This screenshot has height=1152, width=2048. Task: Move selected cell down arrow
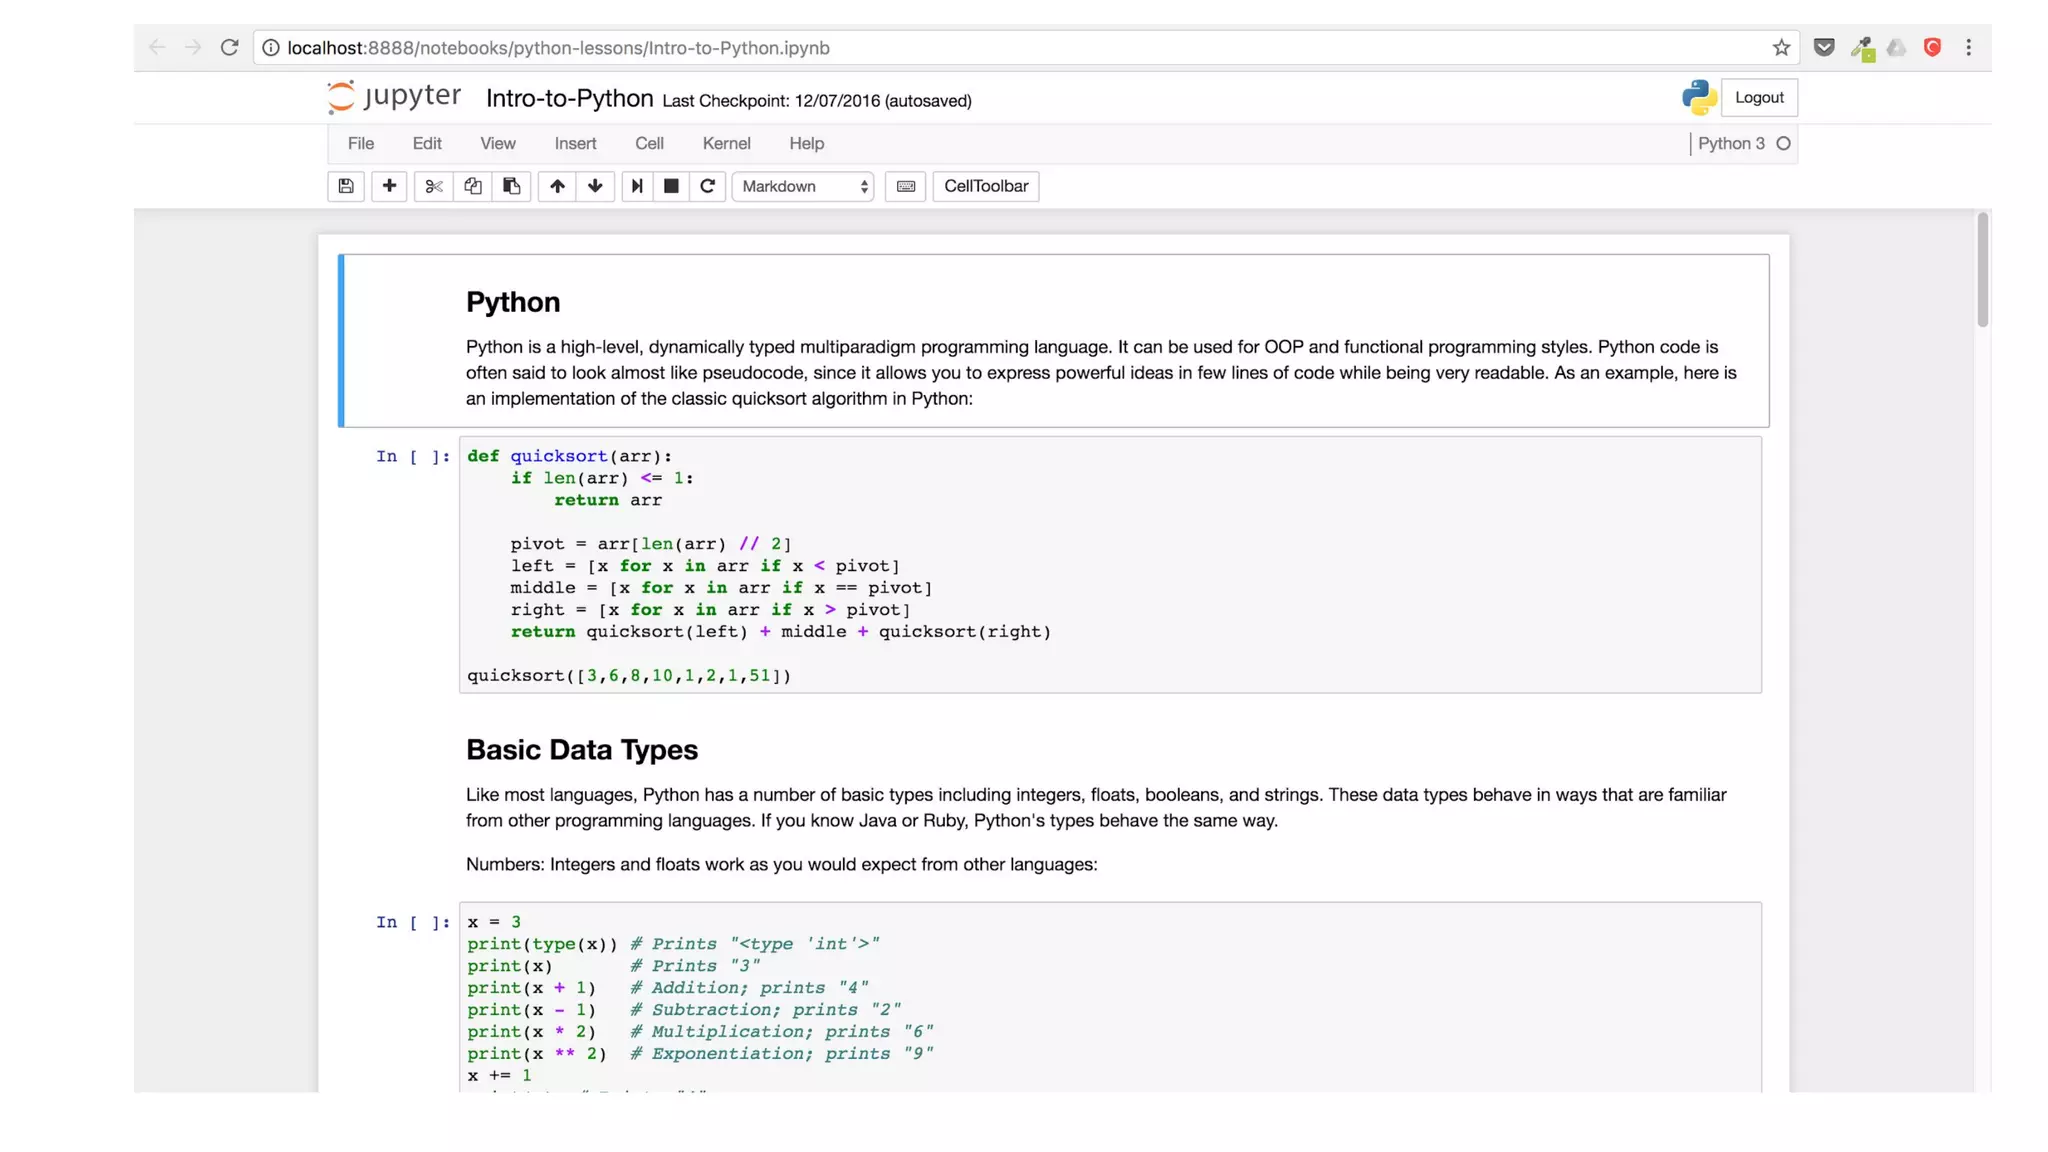595,186
